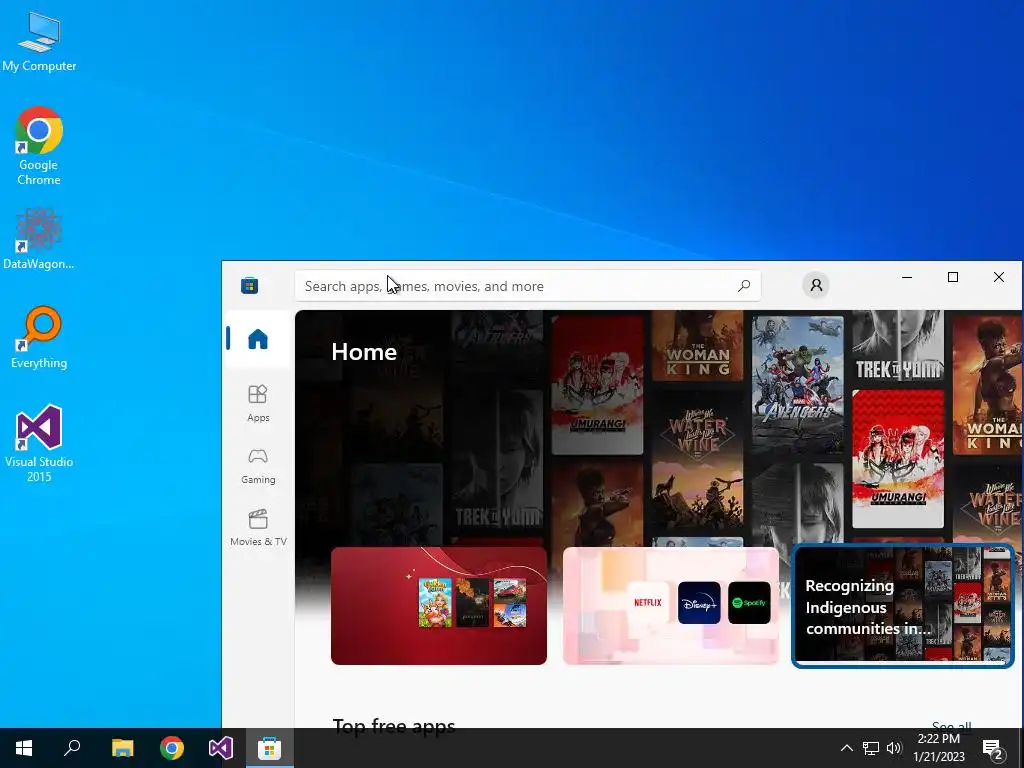Click the Microsoft Store logo icon
This screenshot has width=1024, height=768.
(249, 285)
